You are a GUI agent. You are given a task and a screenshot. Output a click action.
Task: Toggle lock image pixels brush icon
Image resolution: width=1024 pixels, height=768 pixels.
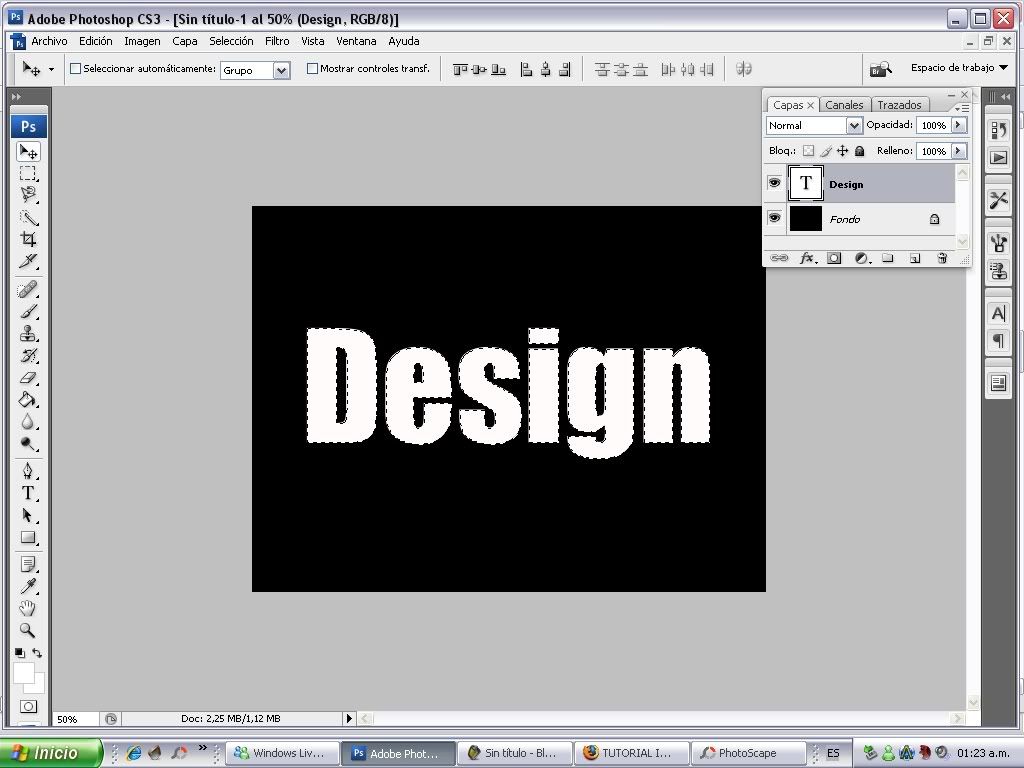825,151
